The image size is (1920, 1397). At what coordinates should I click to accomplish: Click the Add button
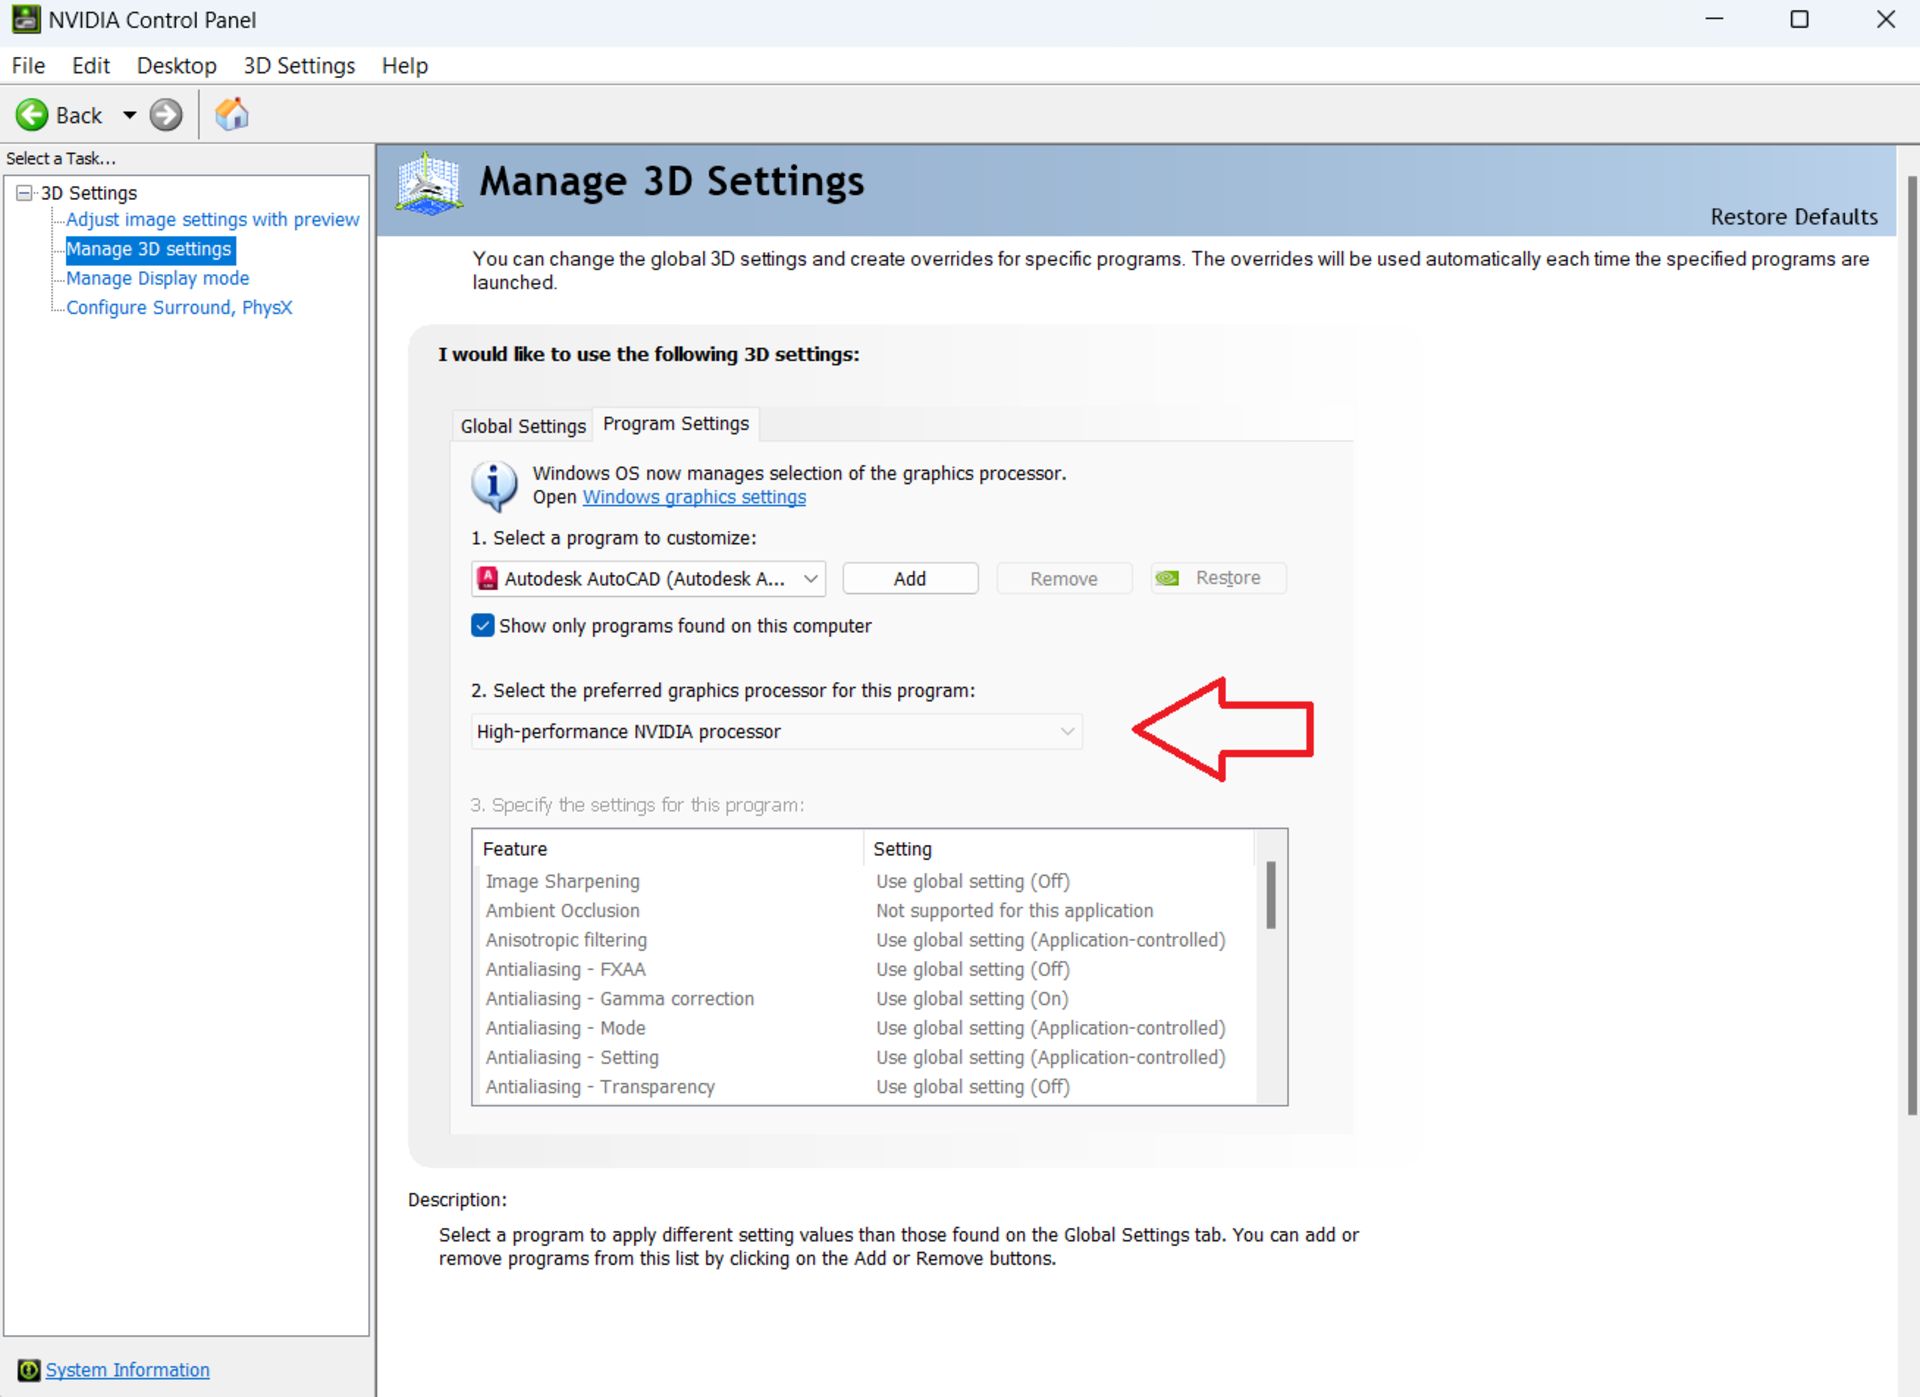910,578
